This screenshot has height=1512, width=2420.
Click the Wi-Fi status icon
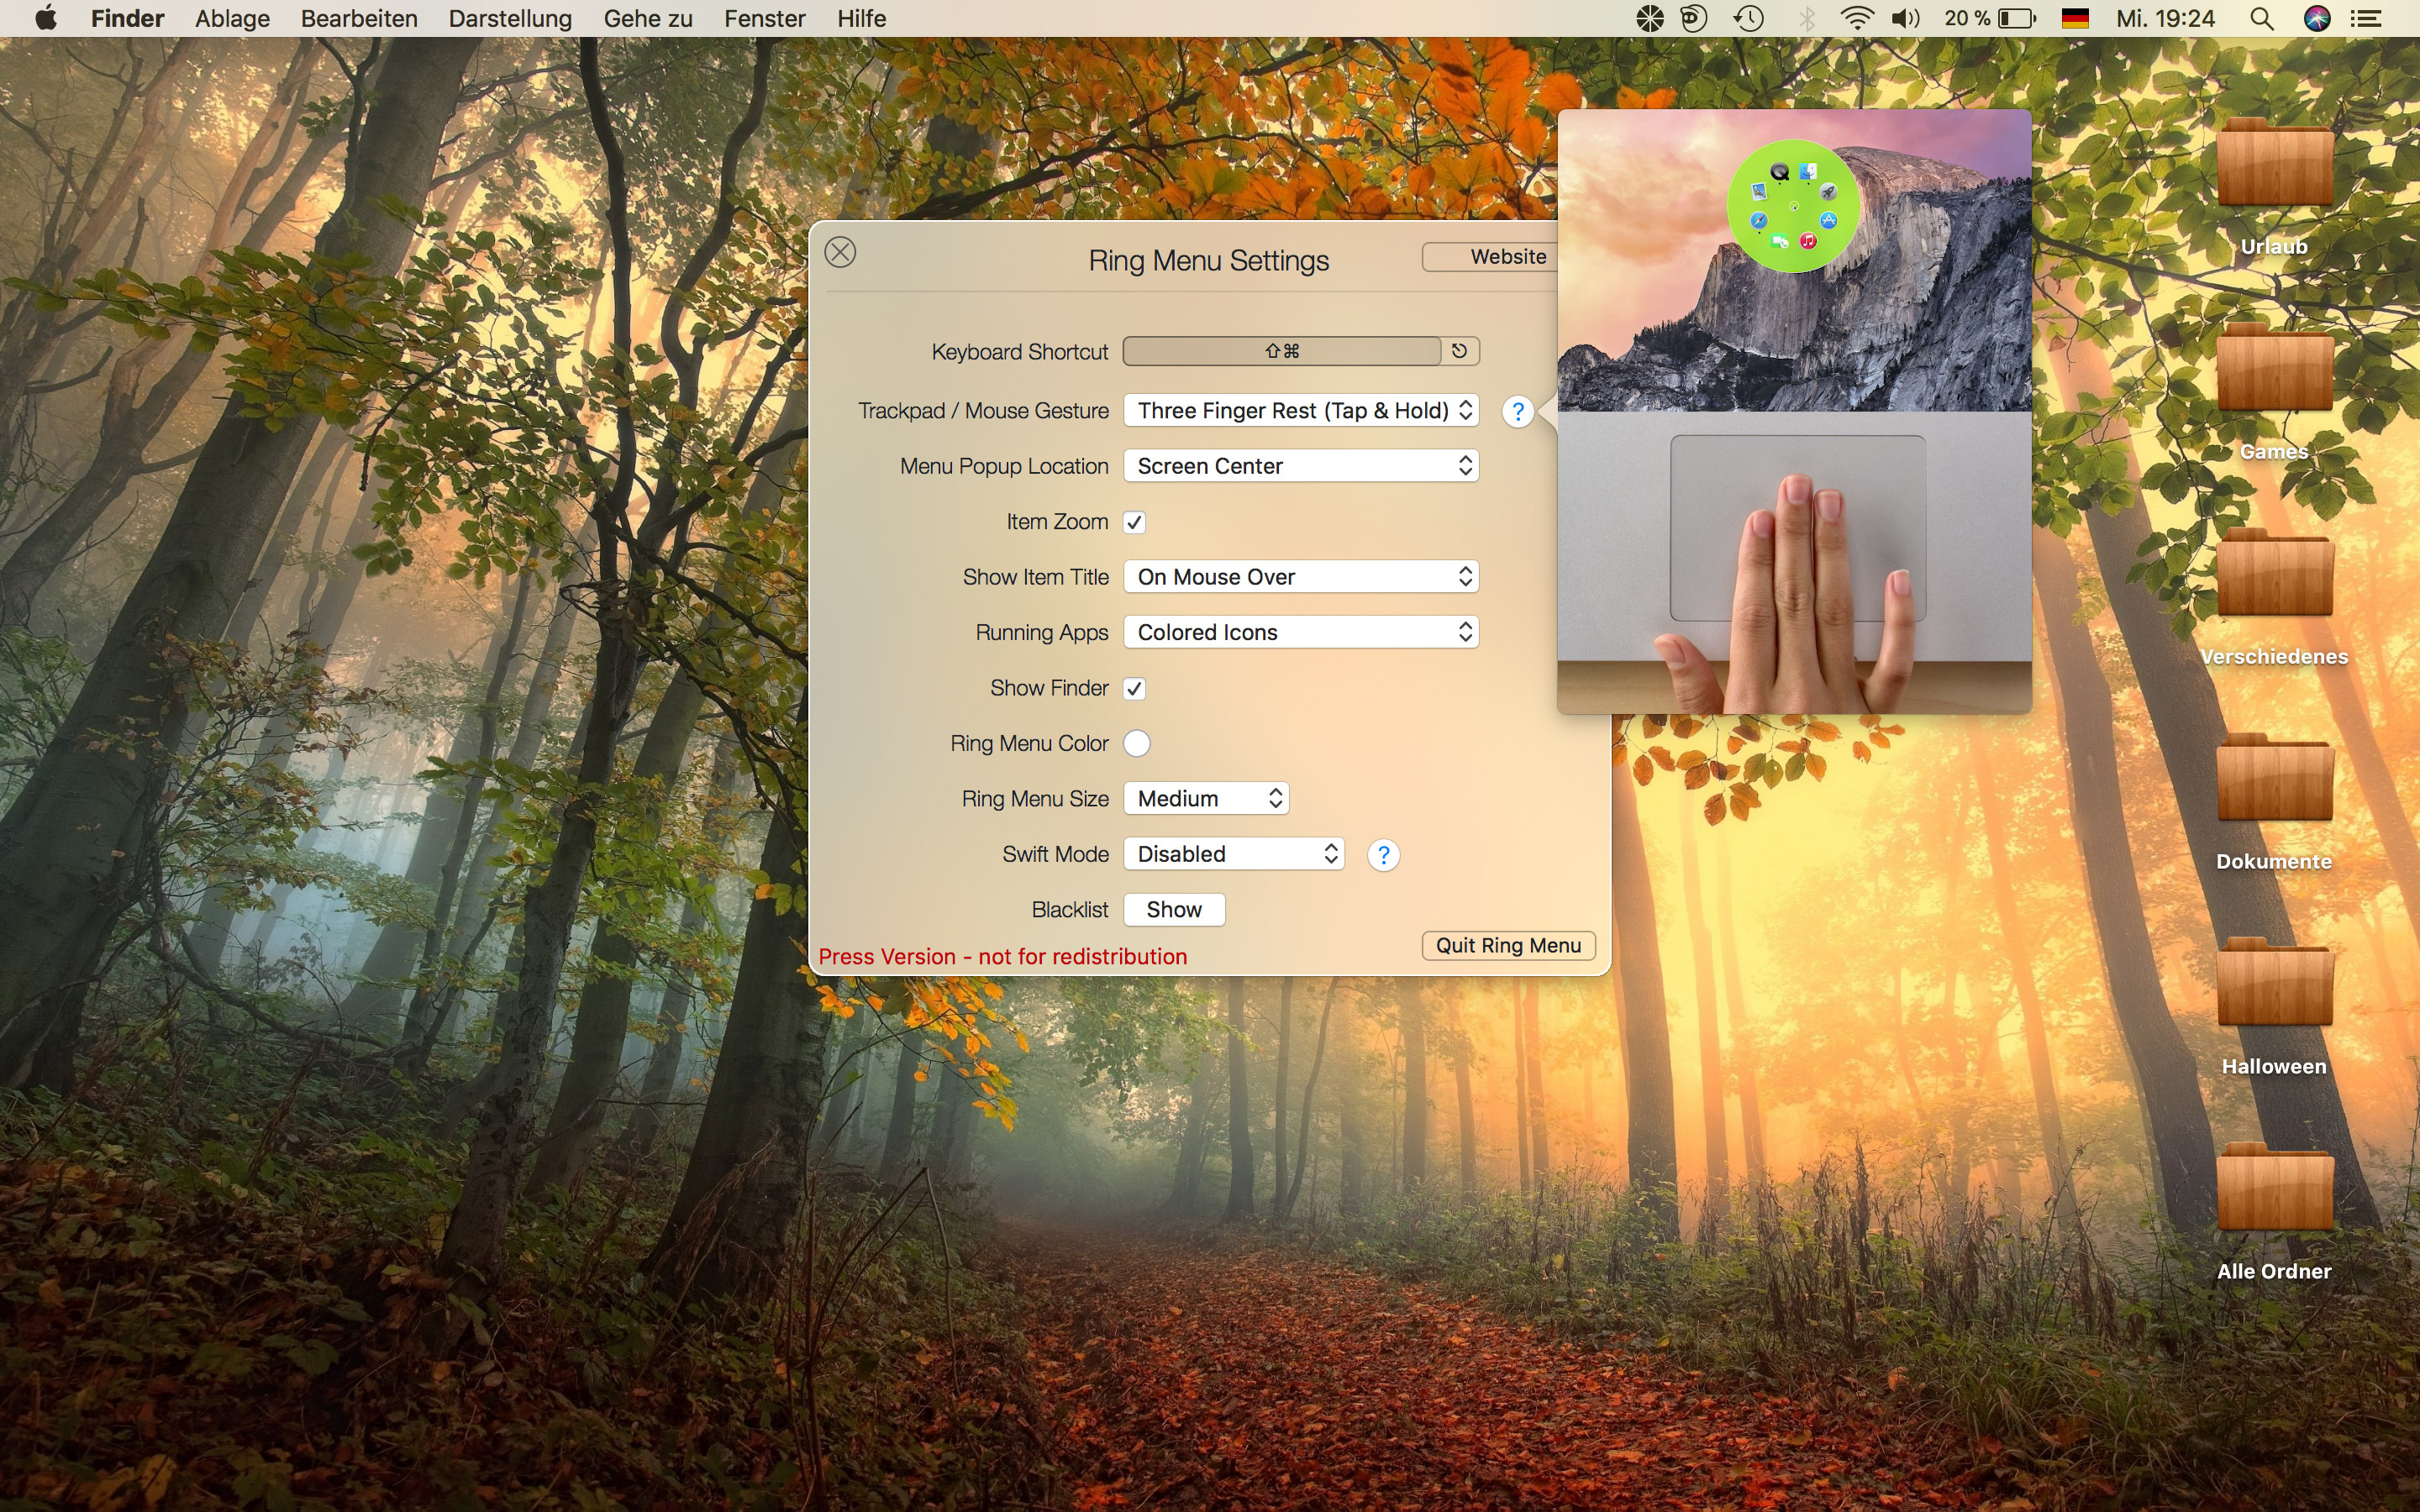1856,18
